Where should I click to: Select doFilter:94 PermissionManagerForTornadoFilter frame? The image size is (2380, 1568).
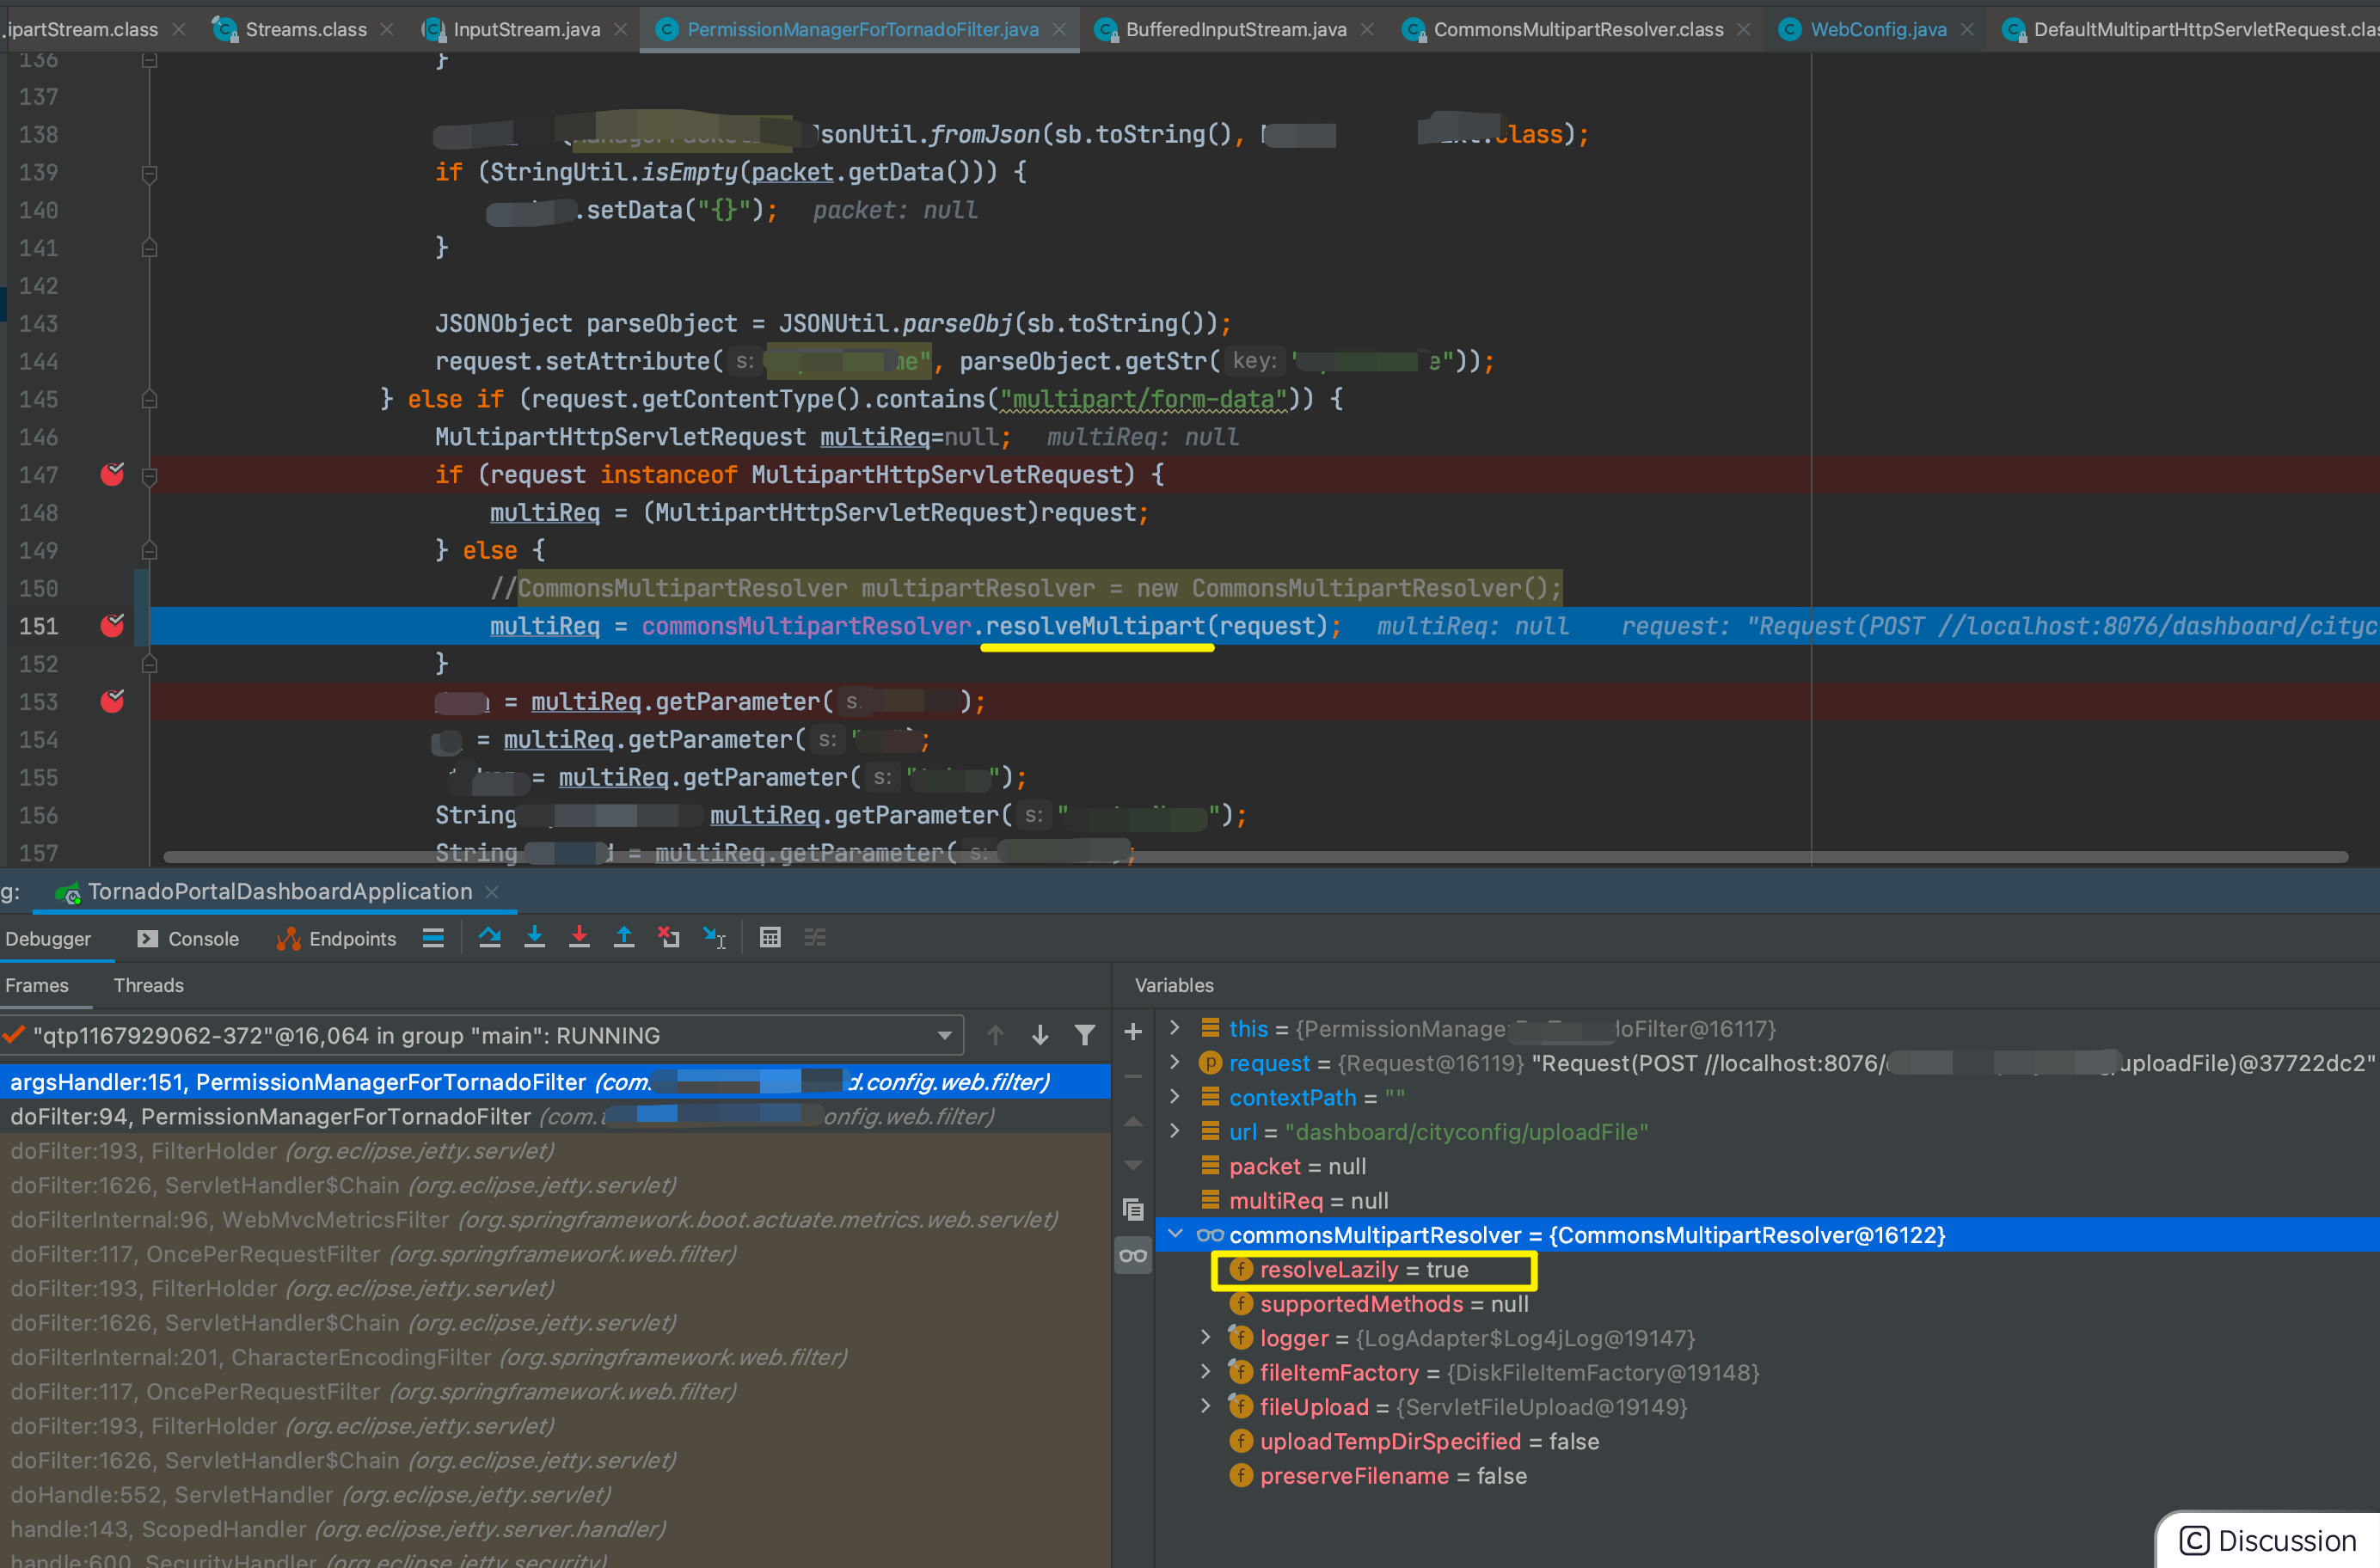(555, 1116)
